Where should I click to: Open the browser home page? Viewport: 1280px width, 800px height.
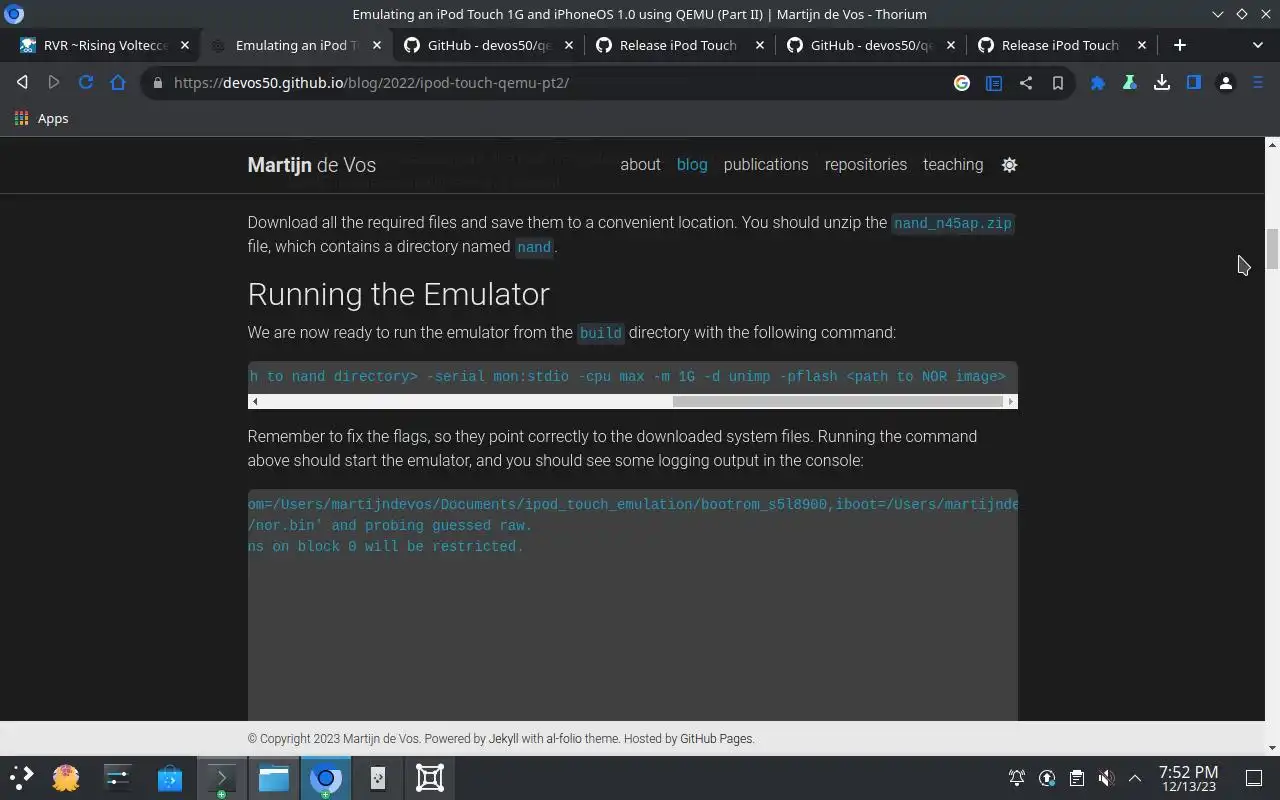118,83
